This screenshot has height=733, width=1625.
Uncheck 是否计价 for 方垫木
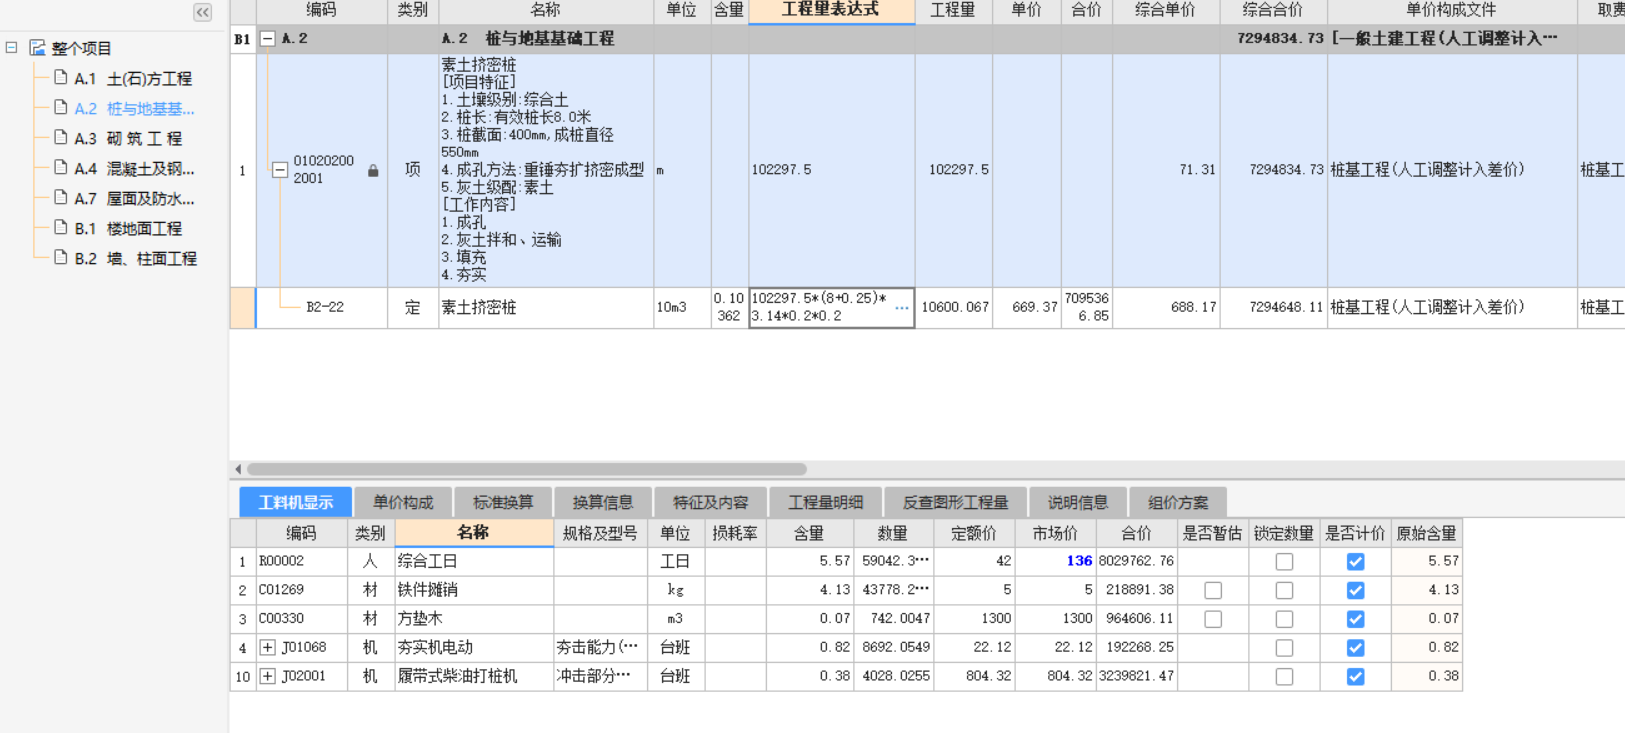1355,619
